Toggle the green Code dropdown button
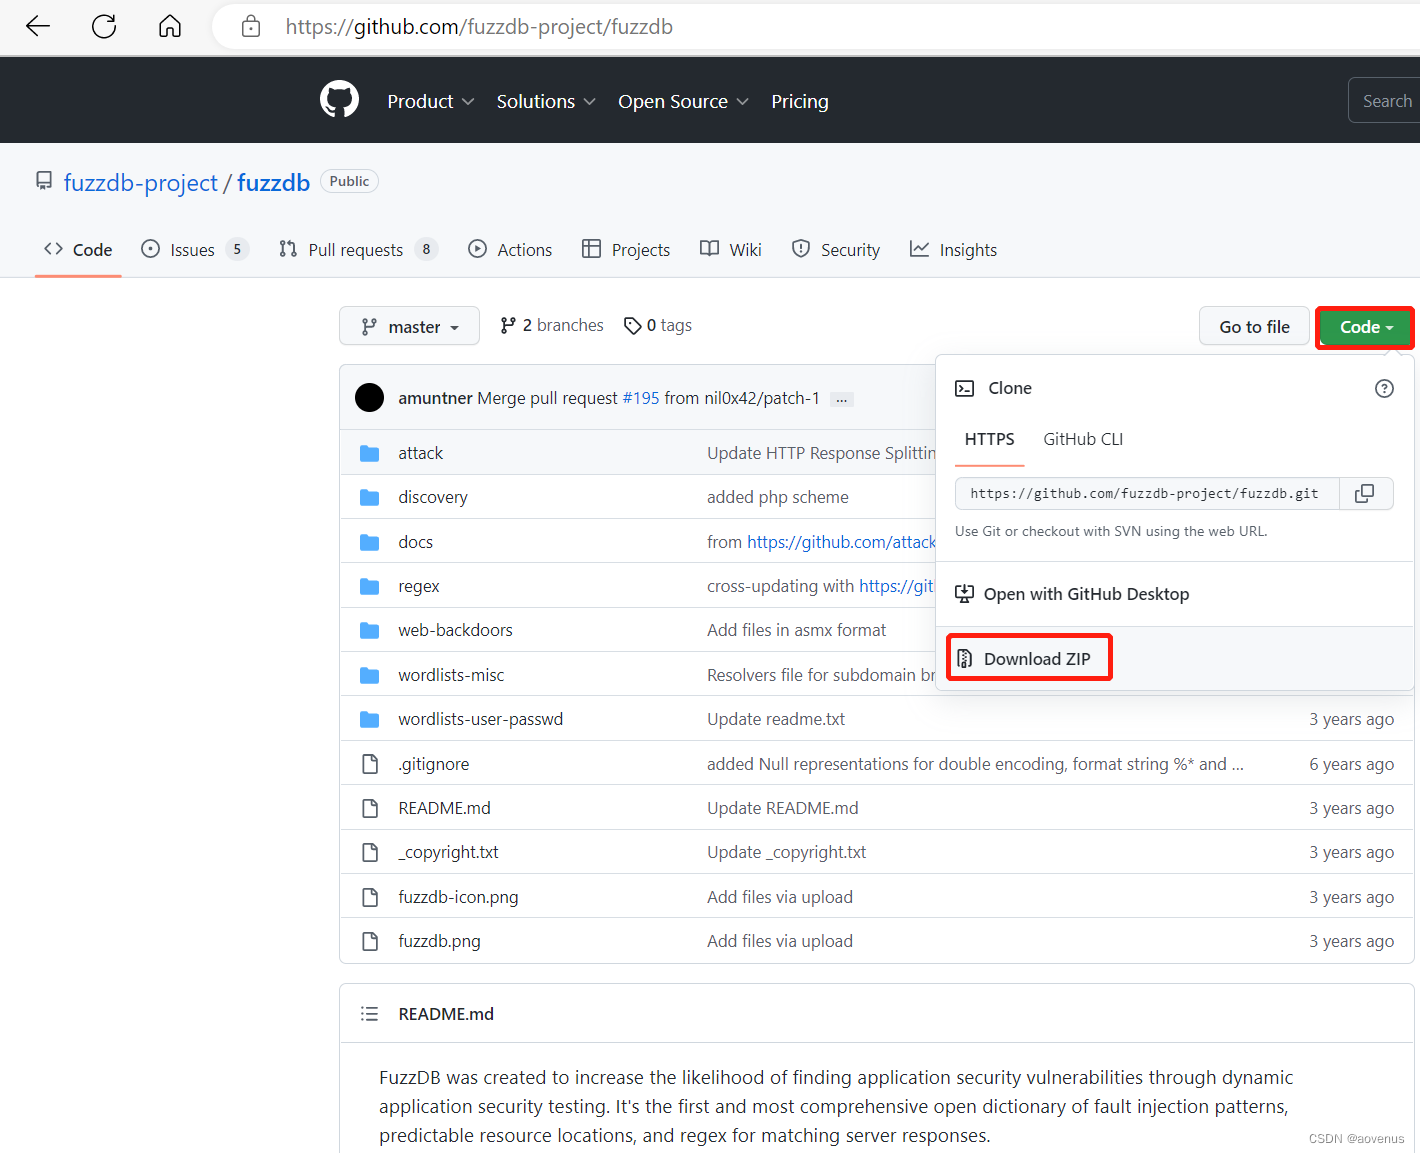1420x1153 pixels. point(1365,327)
